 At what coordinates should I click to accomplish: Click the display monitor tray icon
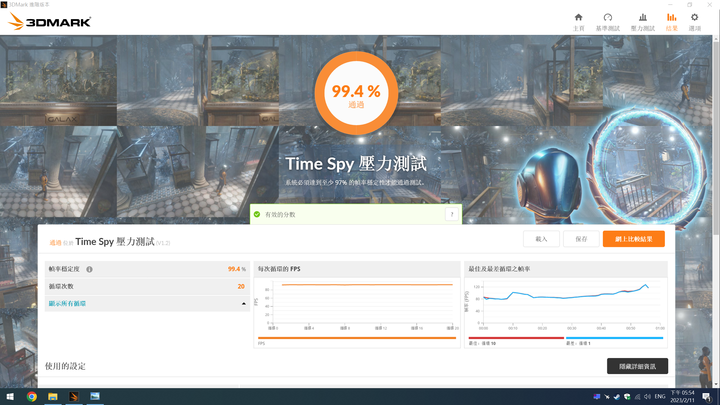click(596, 397)
